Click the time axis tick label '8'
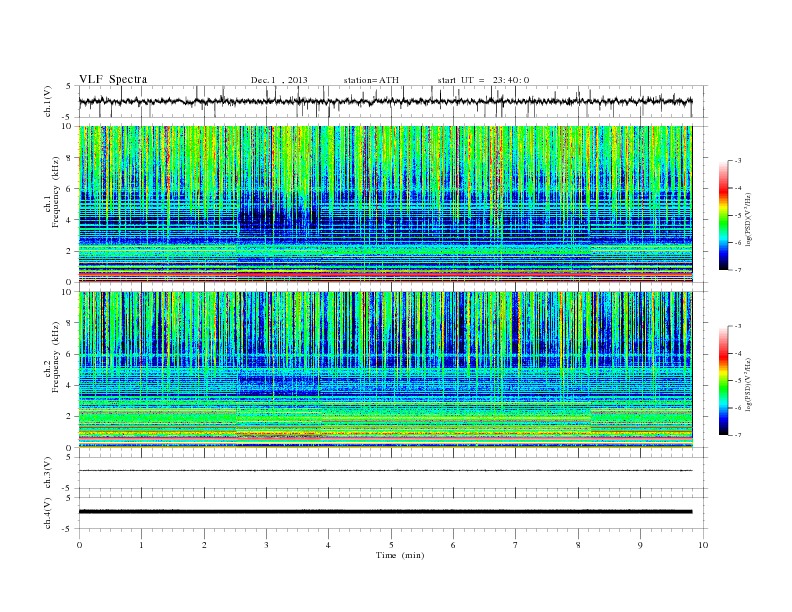Viewport: 792px width, 612px height. (x=578, y=545)
